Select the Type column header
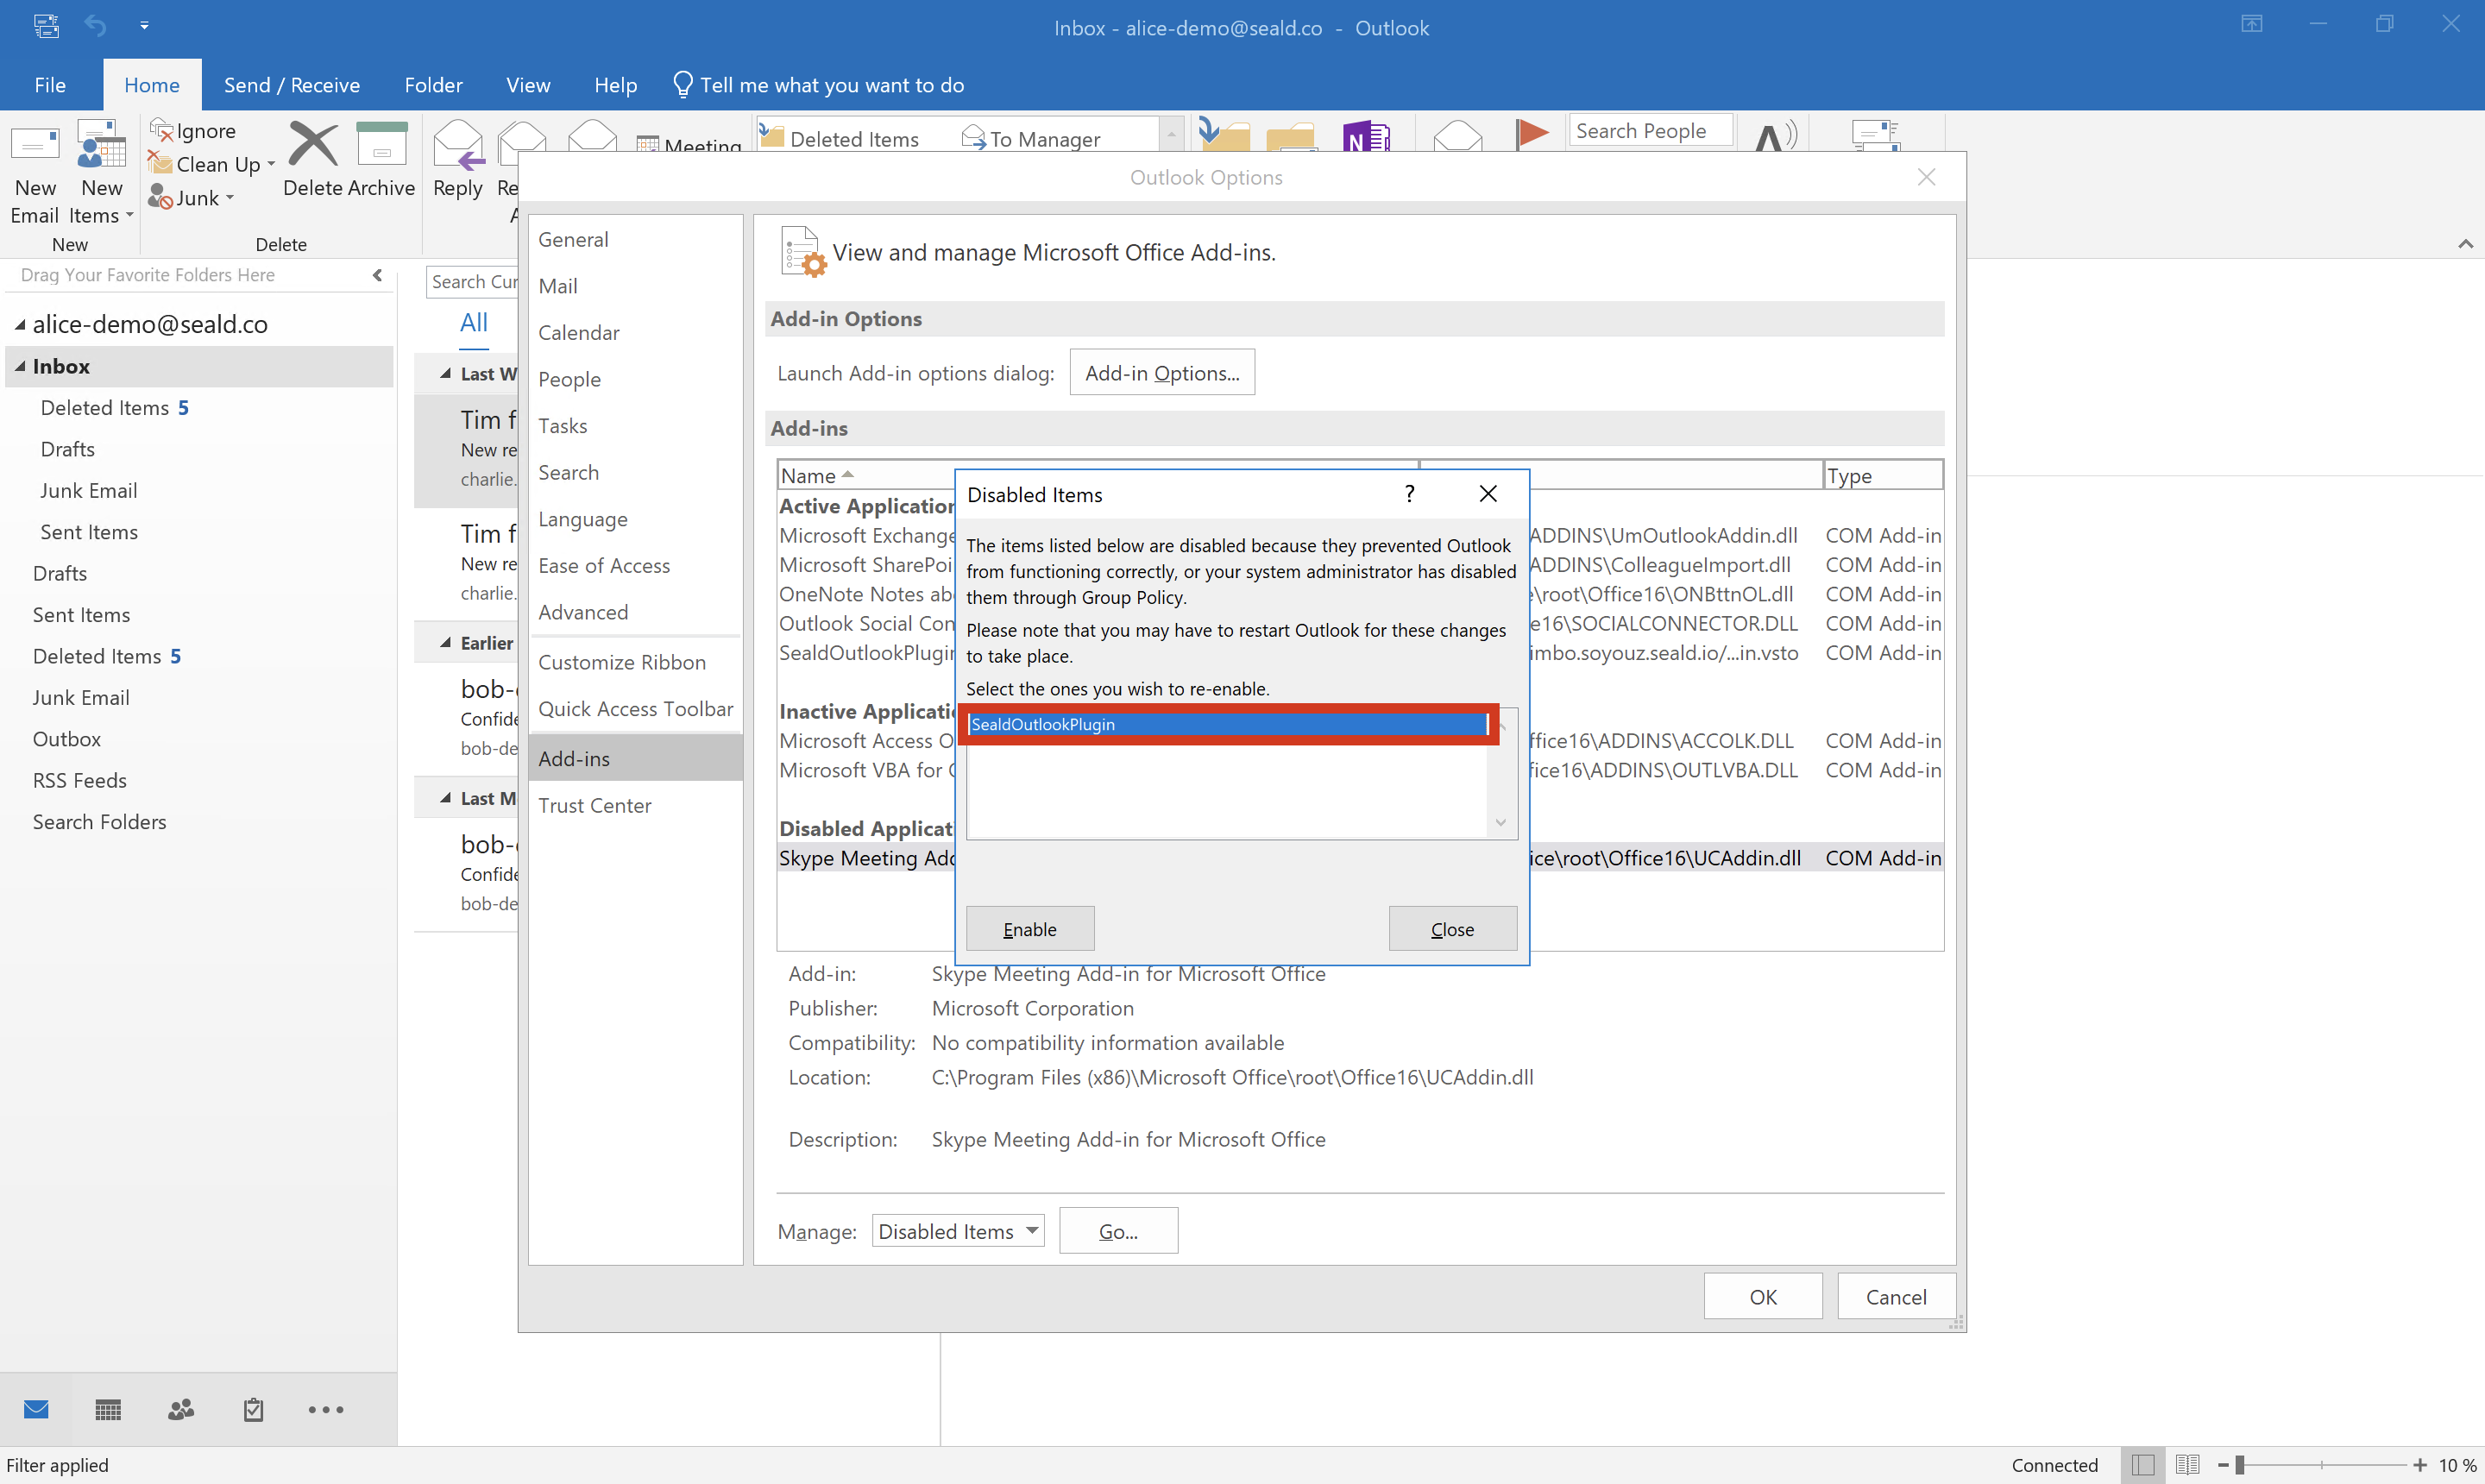The image size is (2485, 1484). pyautogui.click(x=1883, y=475)
